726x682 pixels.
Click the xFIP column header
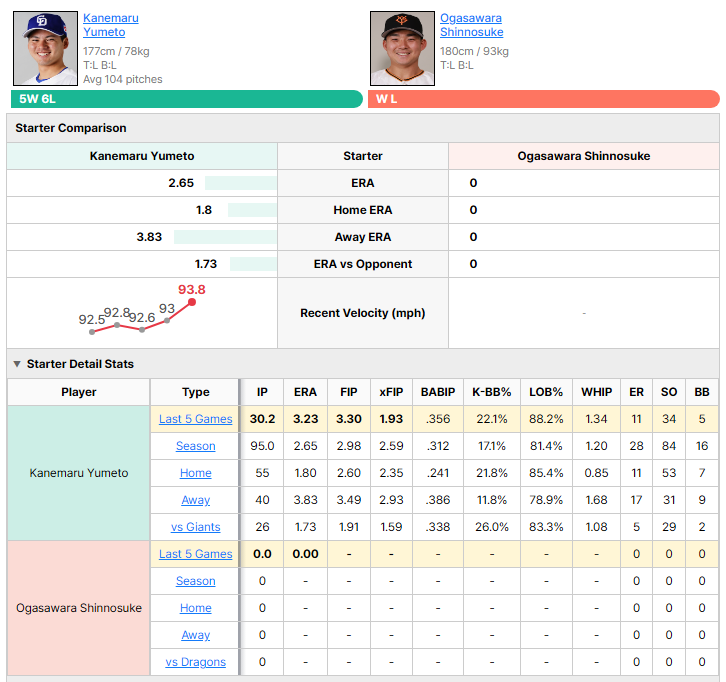coord(391,392)
